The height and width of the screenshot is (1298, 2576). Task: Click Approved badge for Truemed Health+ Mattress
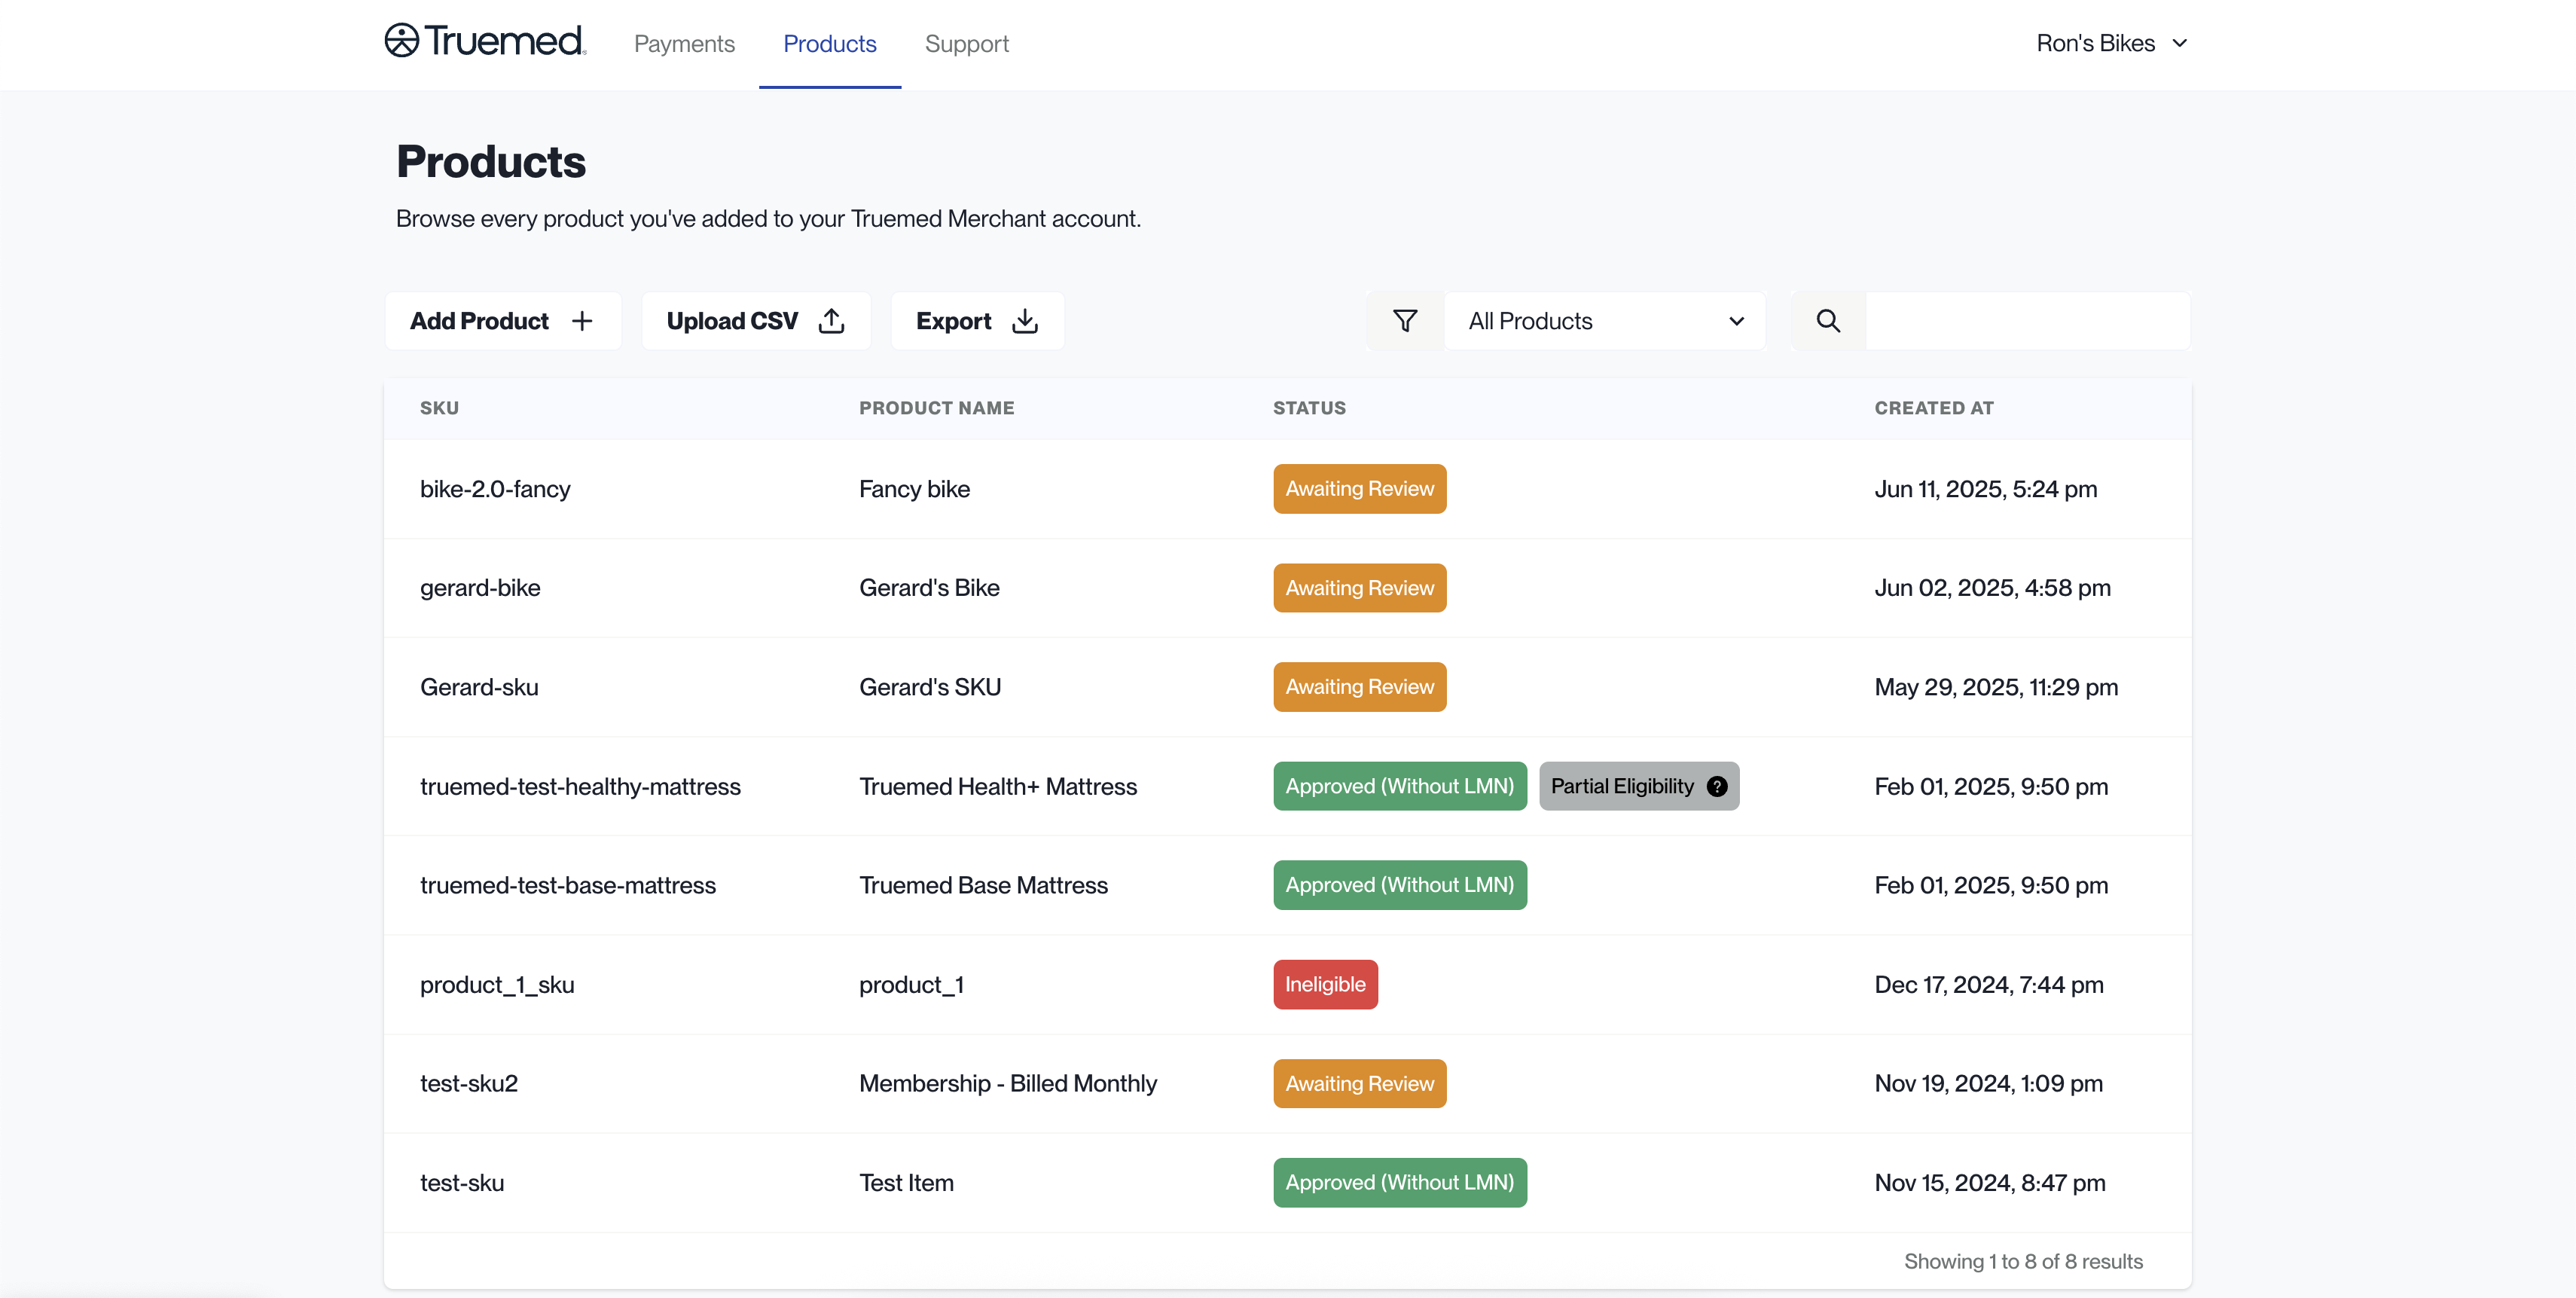[x=1400, y=786]
